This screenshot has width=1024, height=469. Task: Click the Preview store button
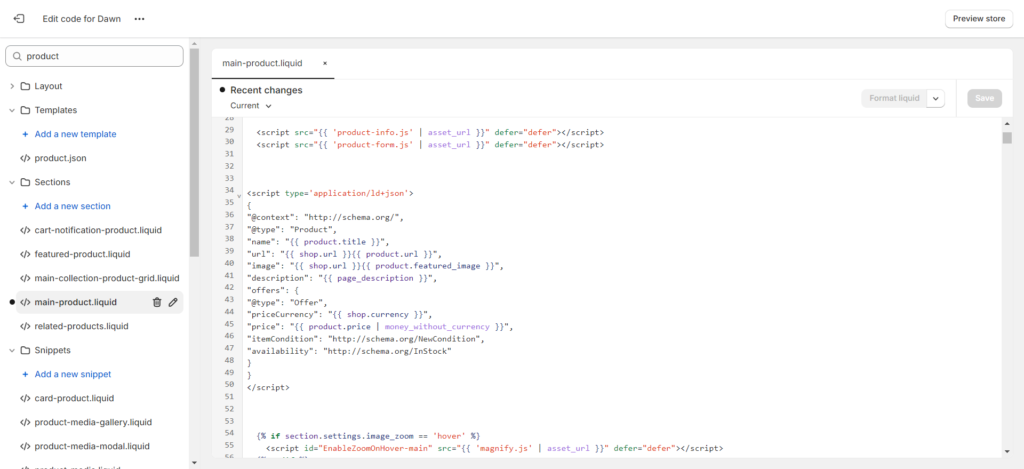coord(979,18)
